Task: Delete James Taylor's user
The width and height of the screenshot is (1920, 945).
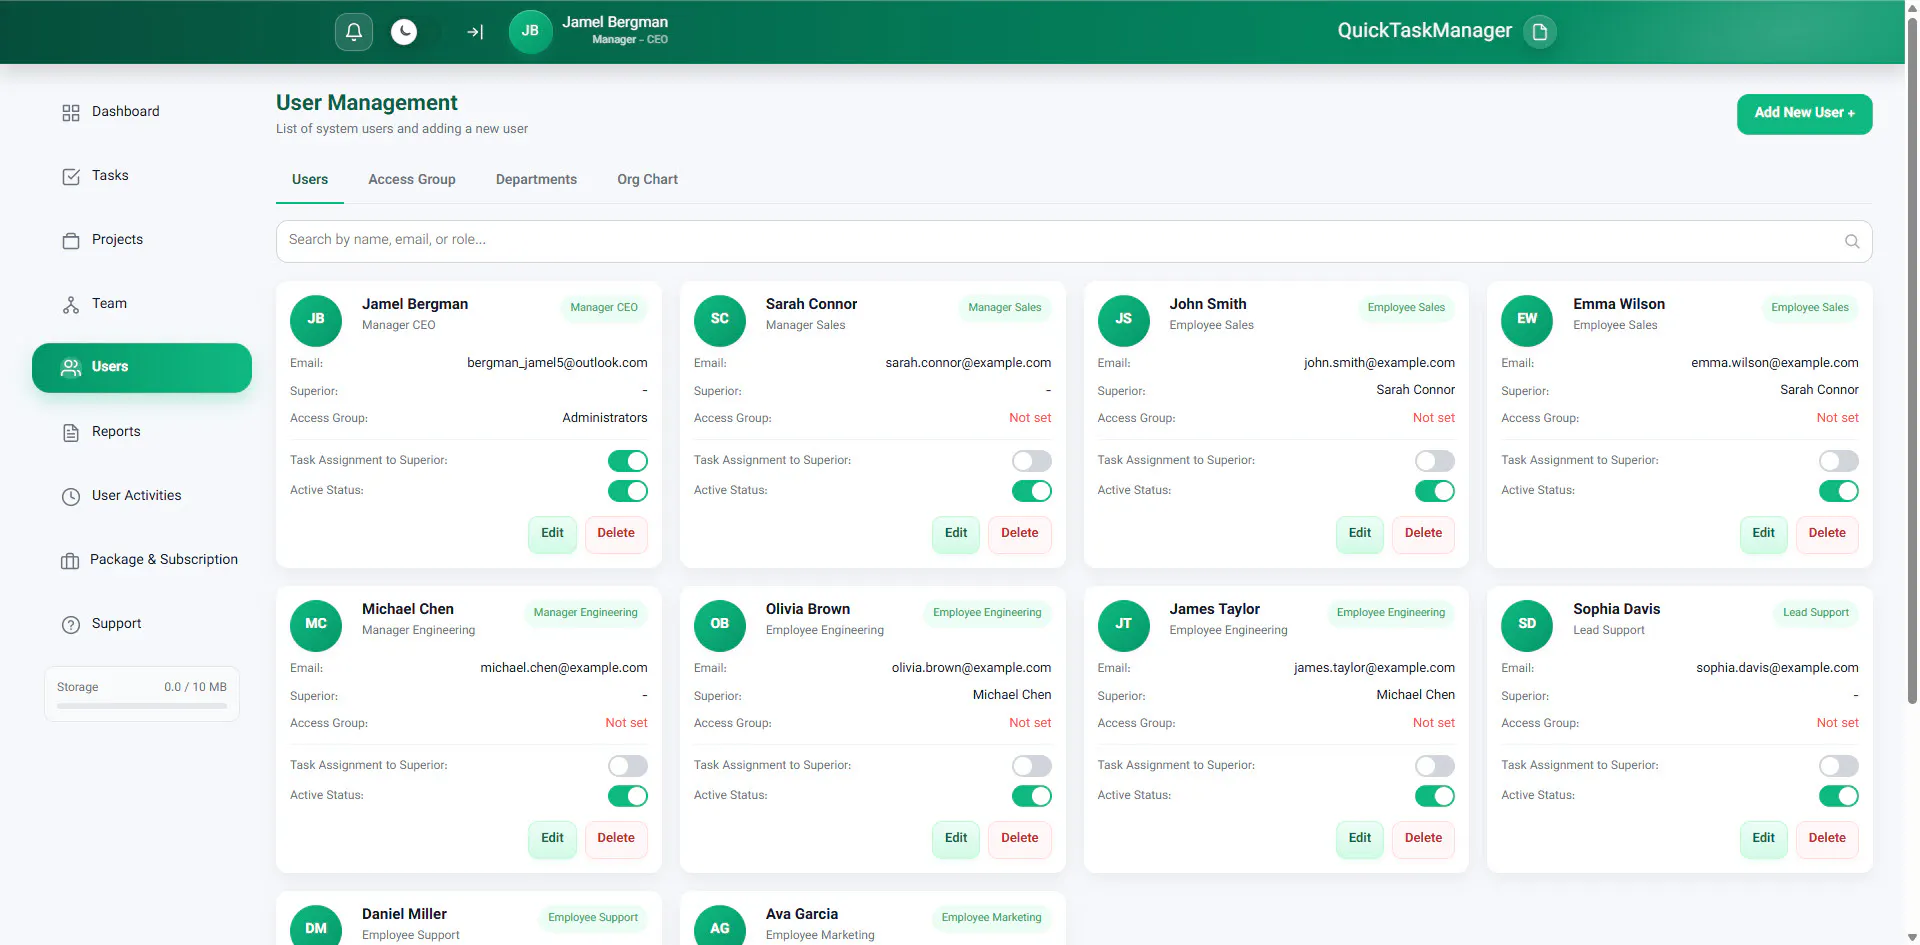Action: (1423, 839)
